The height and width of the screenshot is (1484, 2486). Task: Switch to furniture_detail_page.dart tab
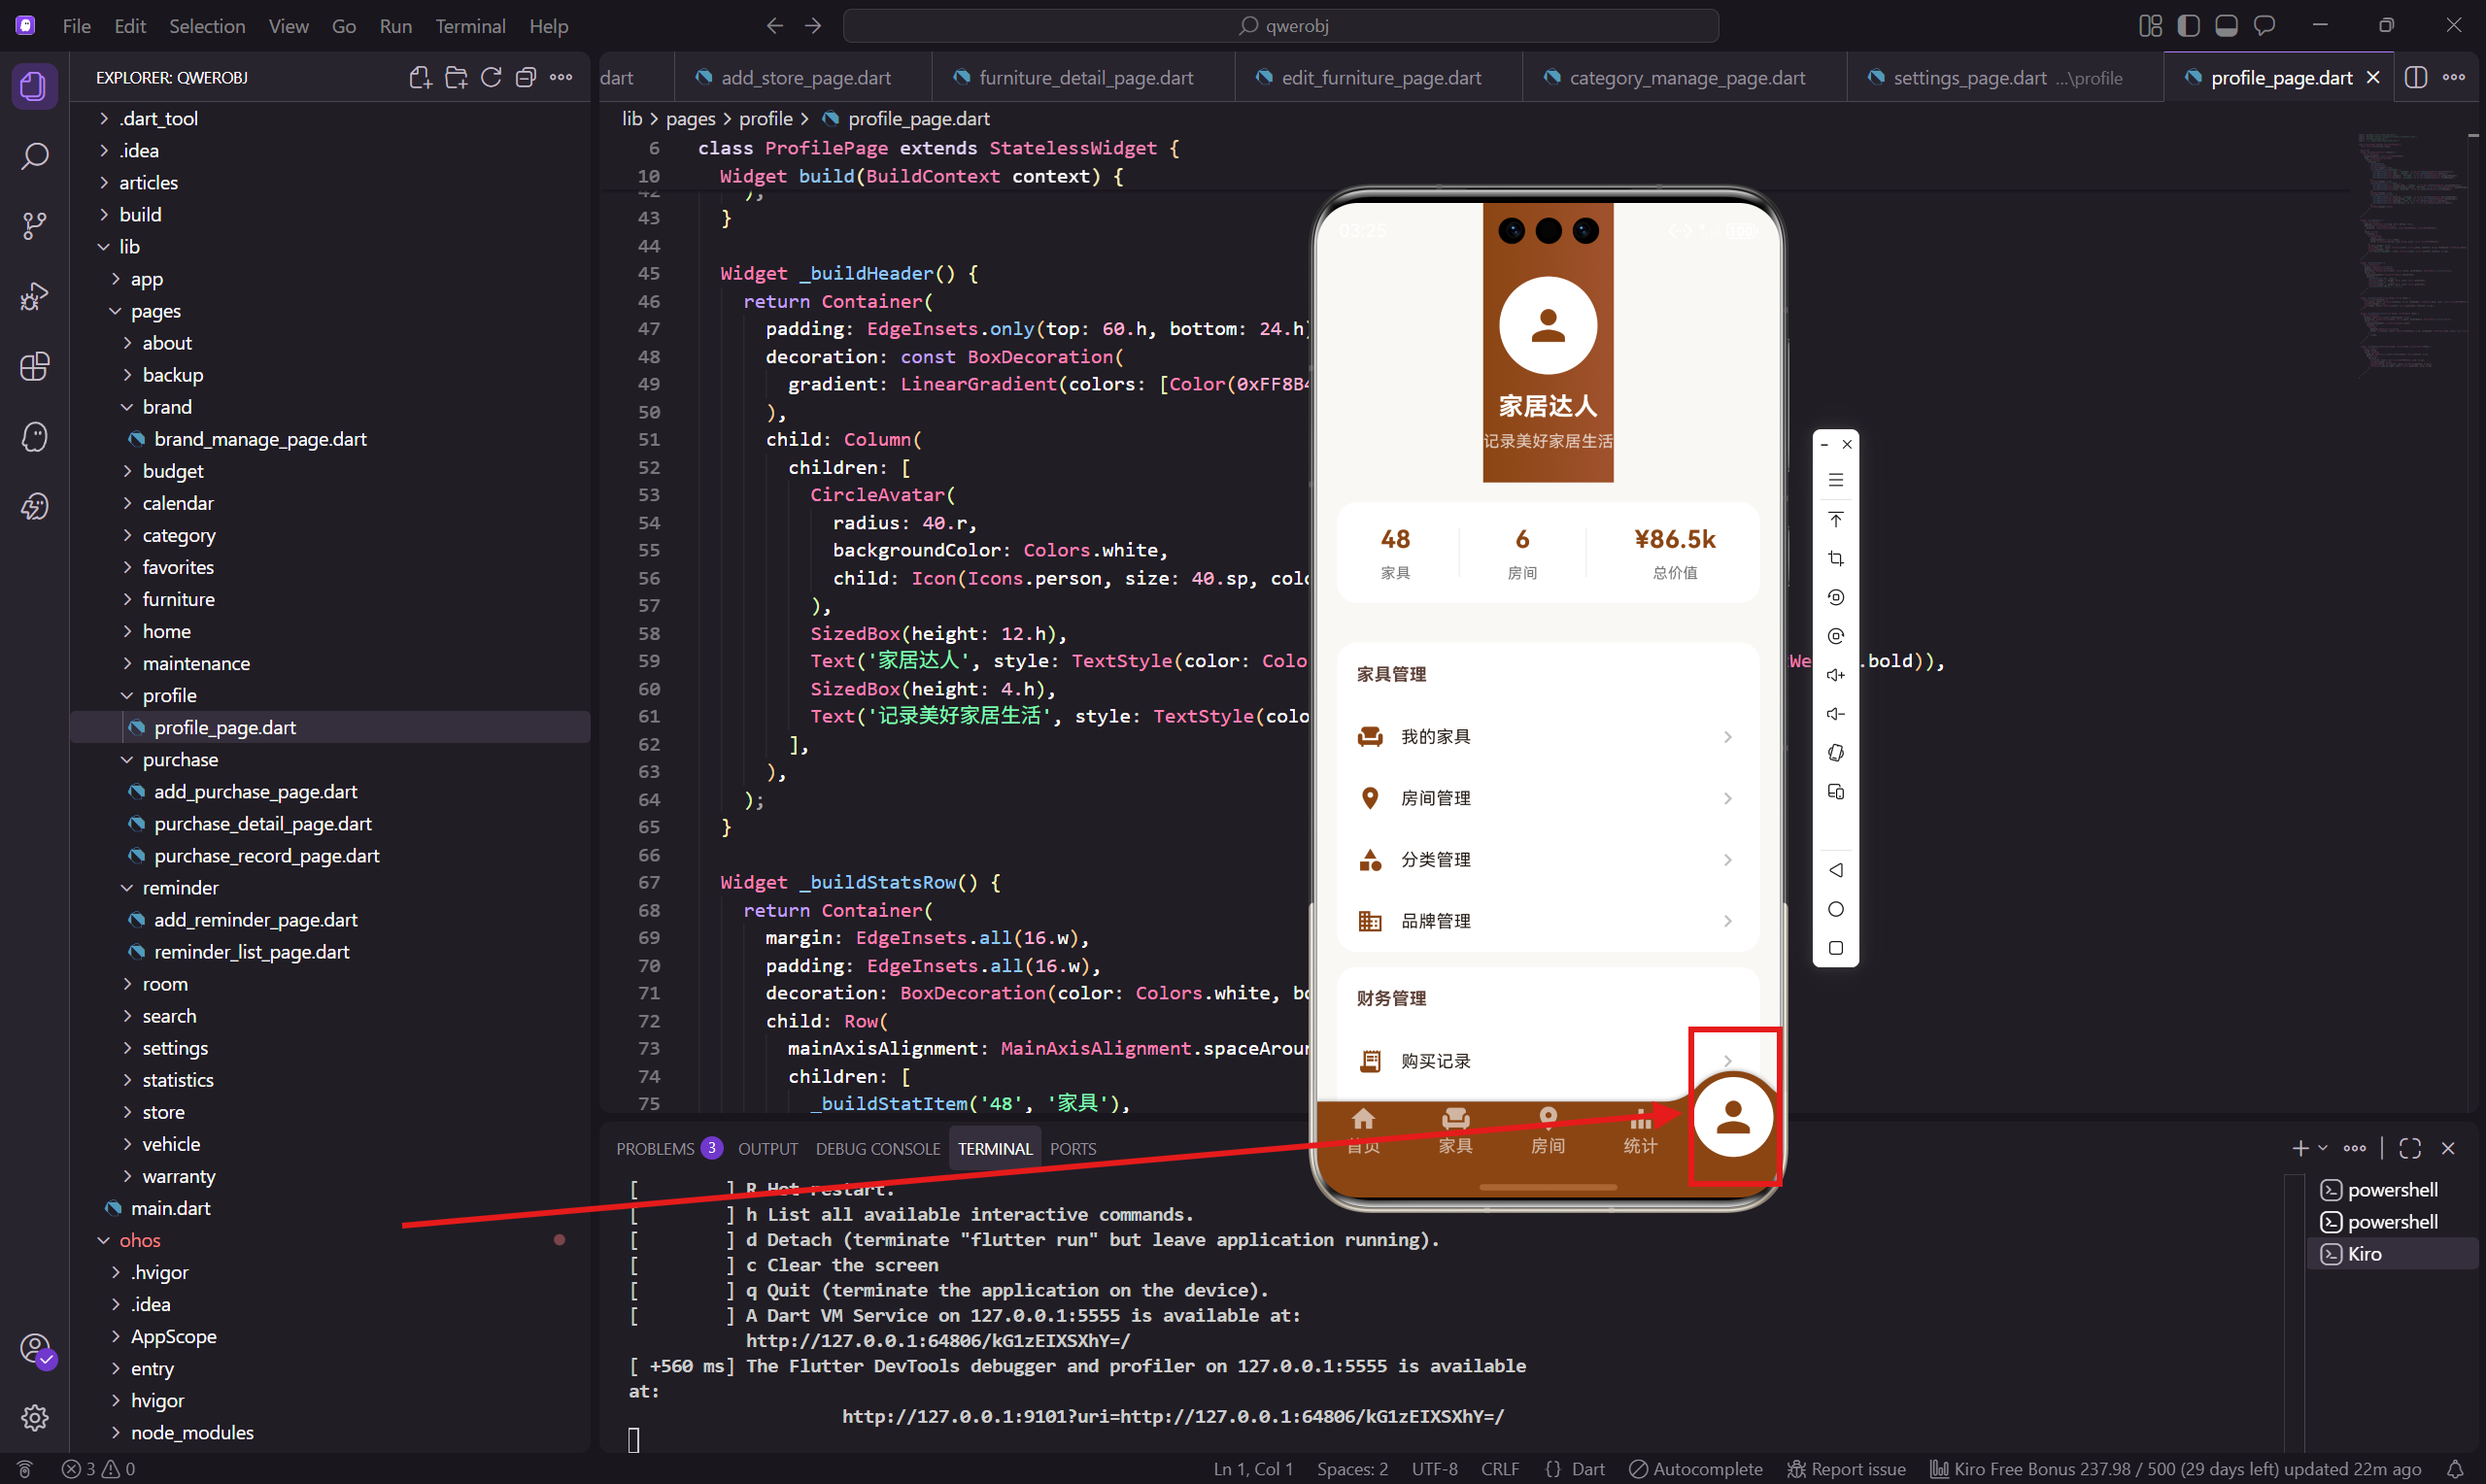(1085, 77)
